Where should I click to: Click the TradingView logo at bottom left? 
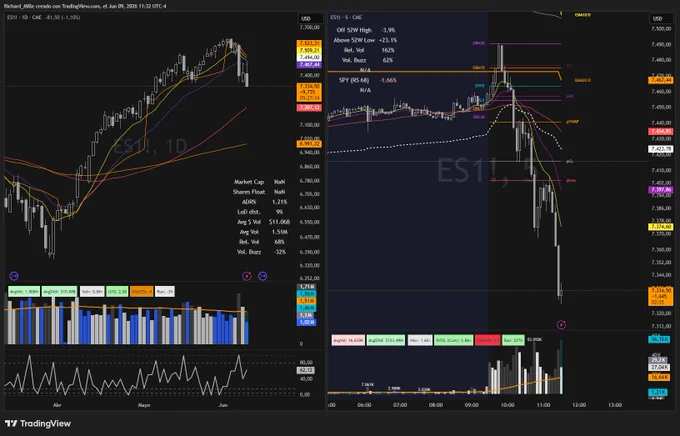(38, 423)
